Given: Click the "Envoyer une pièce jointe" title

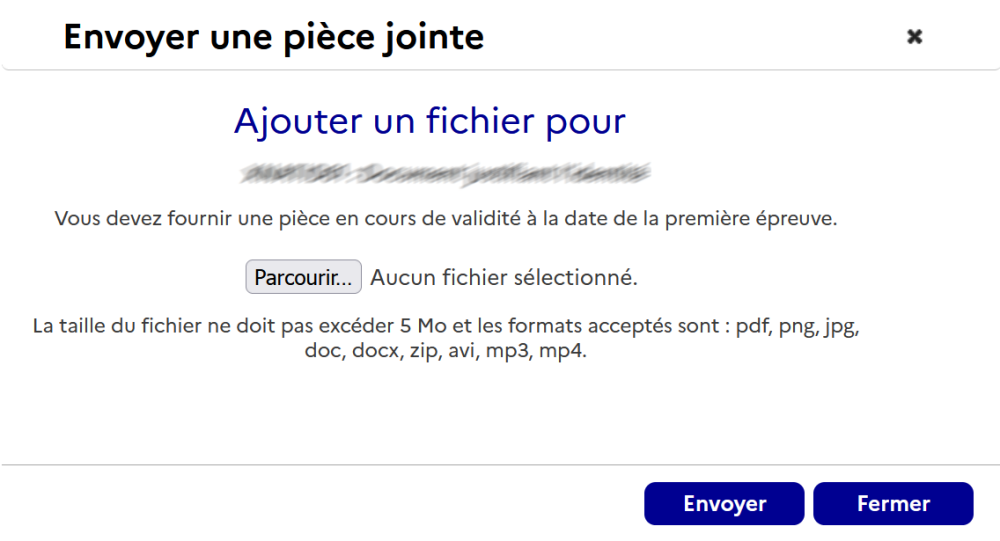Looking at the screenshot, I should (273, 38).
